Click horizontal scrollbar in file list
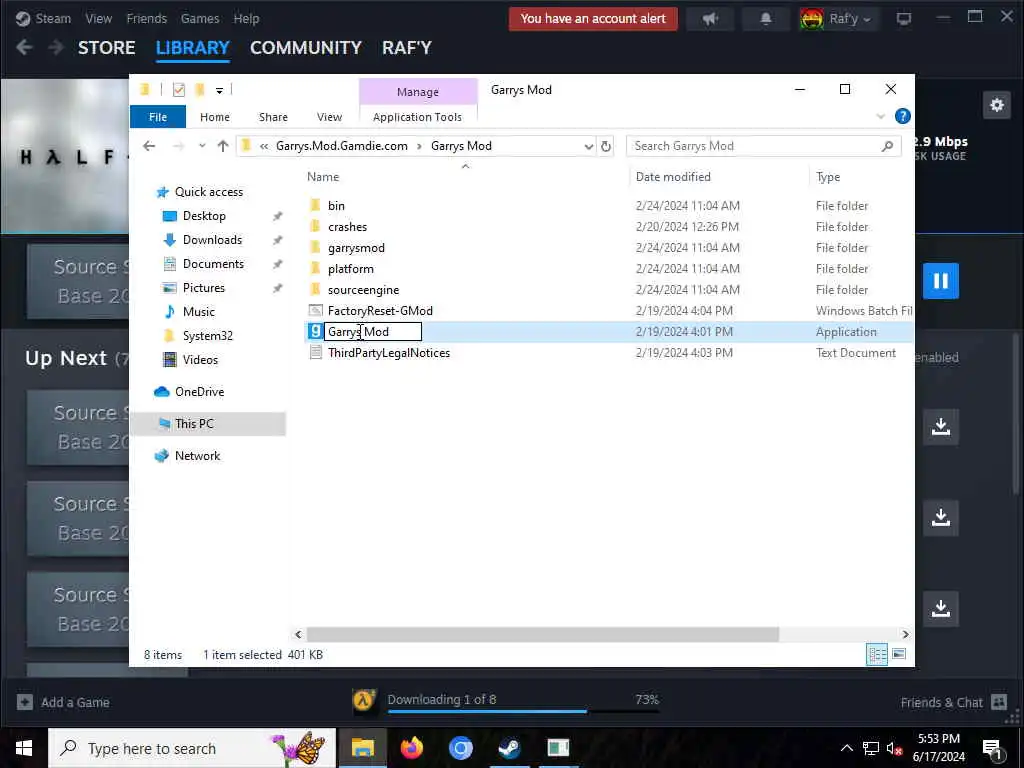The width and height of the screenshot is (1024, 768). 542,634
